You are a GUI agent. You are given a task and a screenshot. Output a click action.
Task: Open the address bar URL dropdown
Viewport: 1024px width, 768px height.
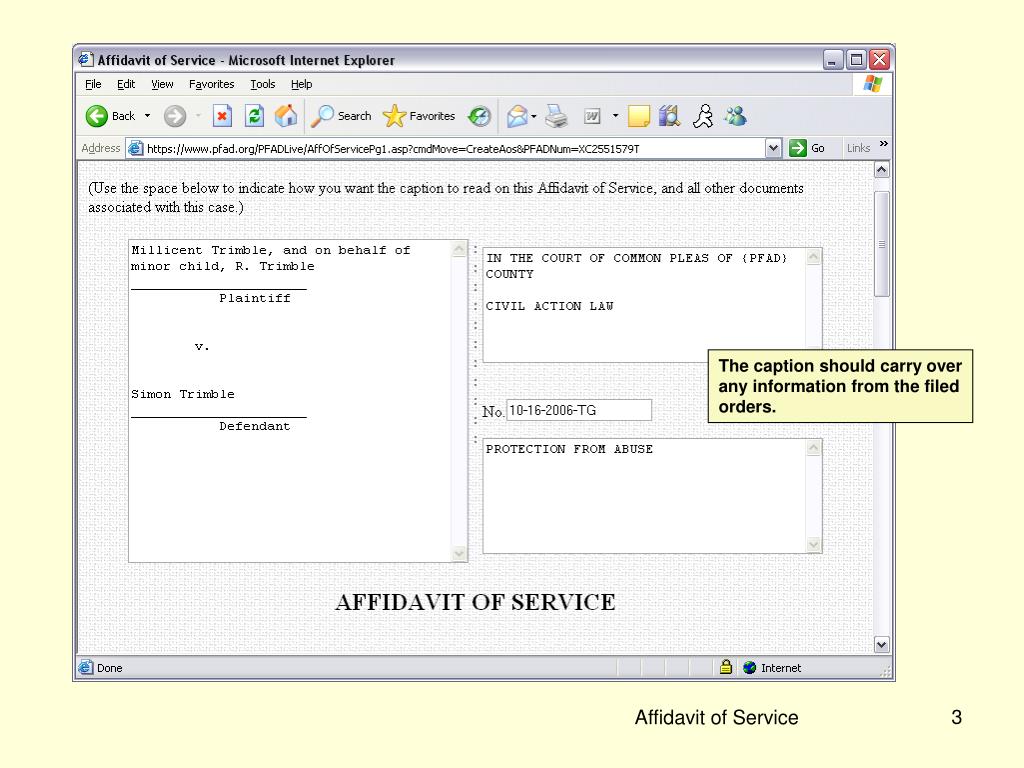pos(773,148)
